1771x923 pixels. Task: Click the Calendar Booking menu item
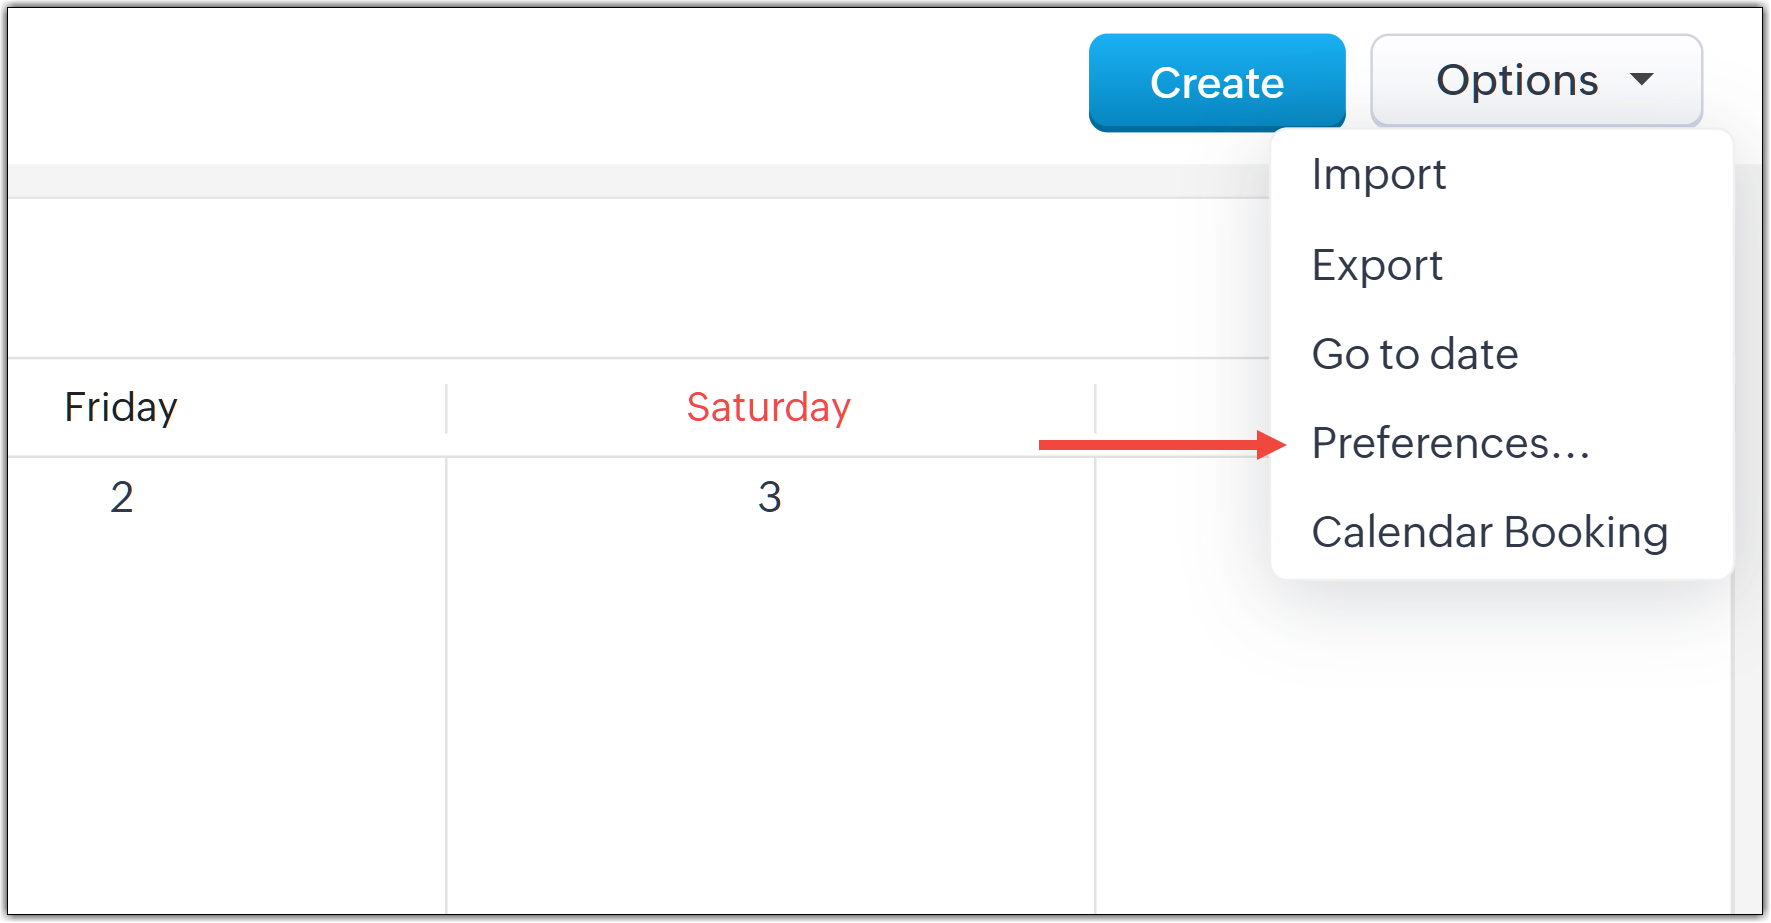[1489, 532]
